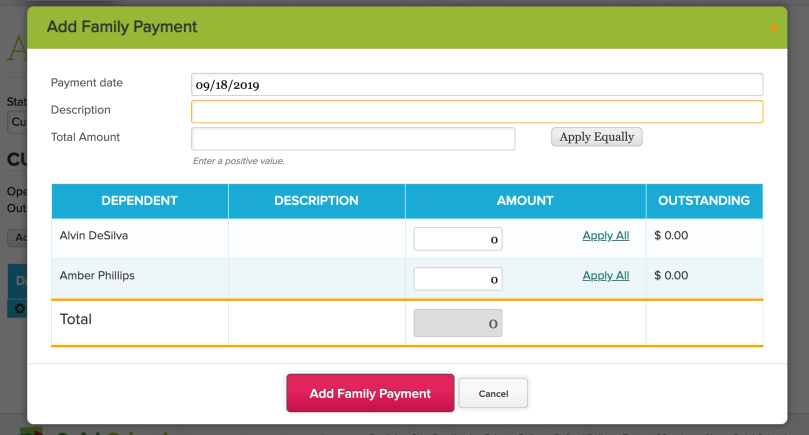Click Apply All for Amber Phillips

click(605, 276)
